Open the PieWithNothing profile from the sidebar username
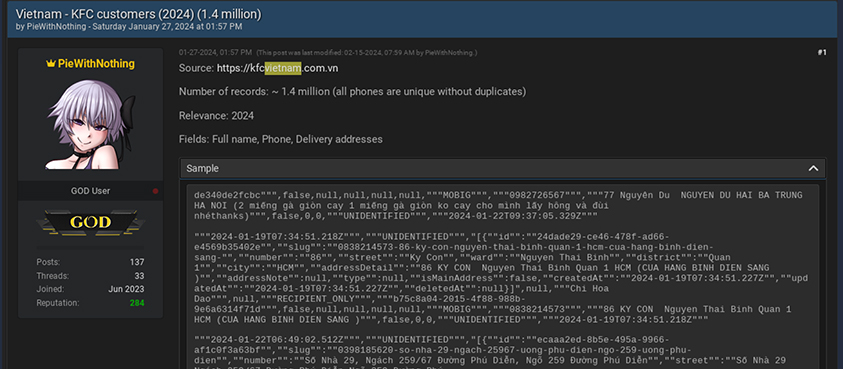 click(x=96, y=64)
